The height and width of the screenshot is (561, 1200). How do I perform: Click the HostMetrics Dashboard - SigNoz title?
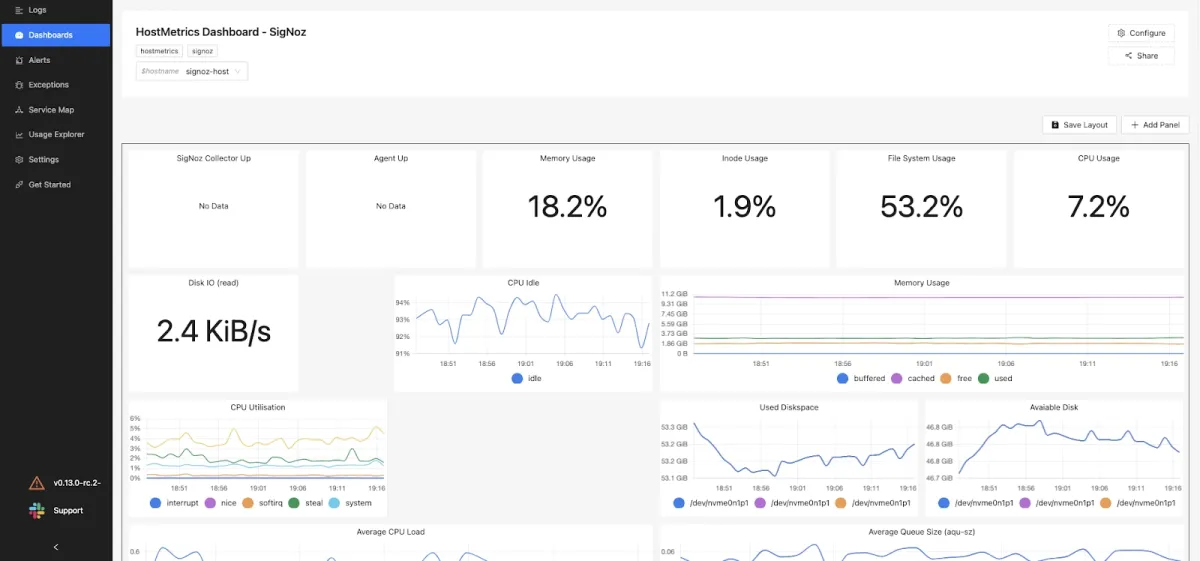[x=221, y=32]
